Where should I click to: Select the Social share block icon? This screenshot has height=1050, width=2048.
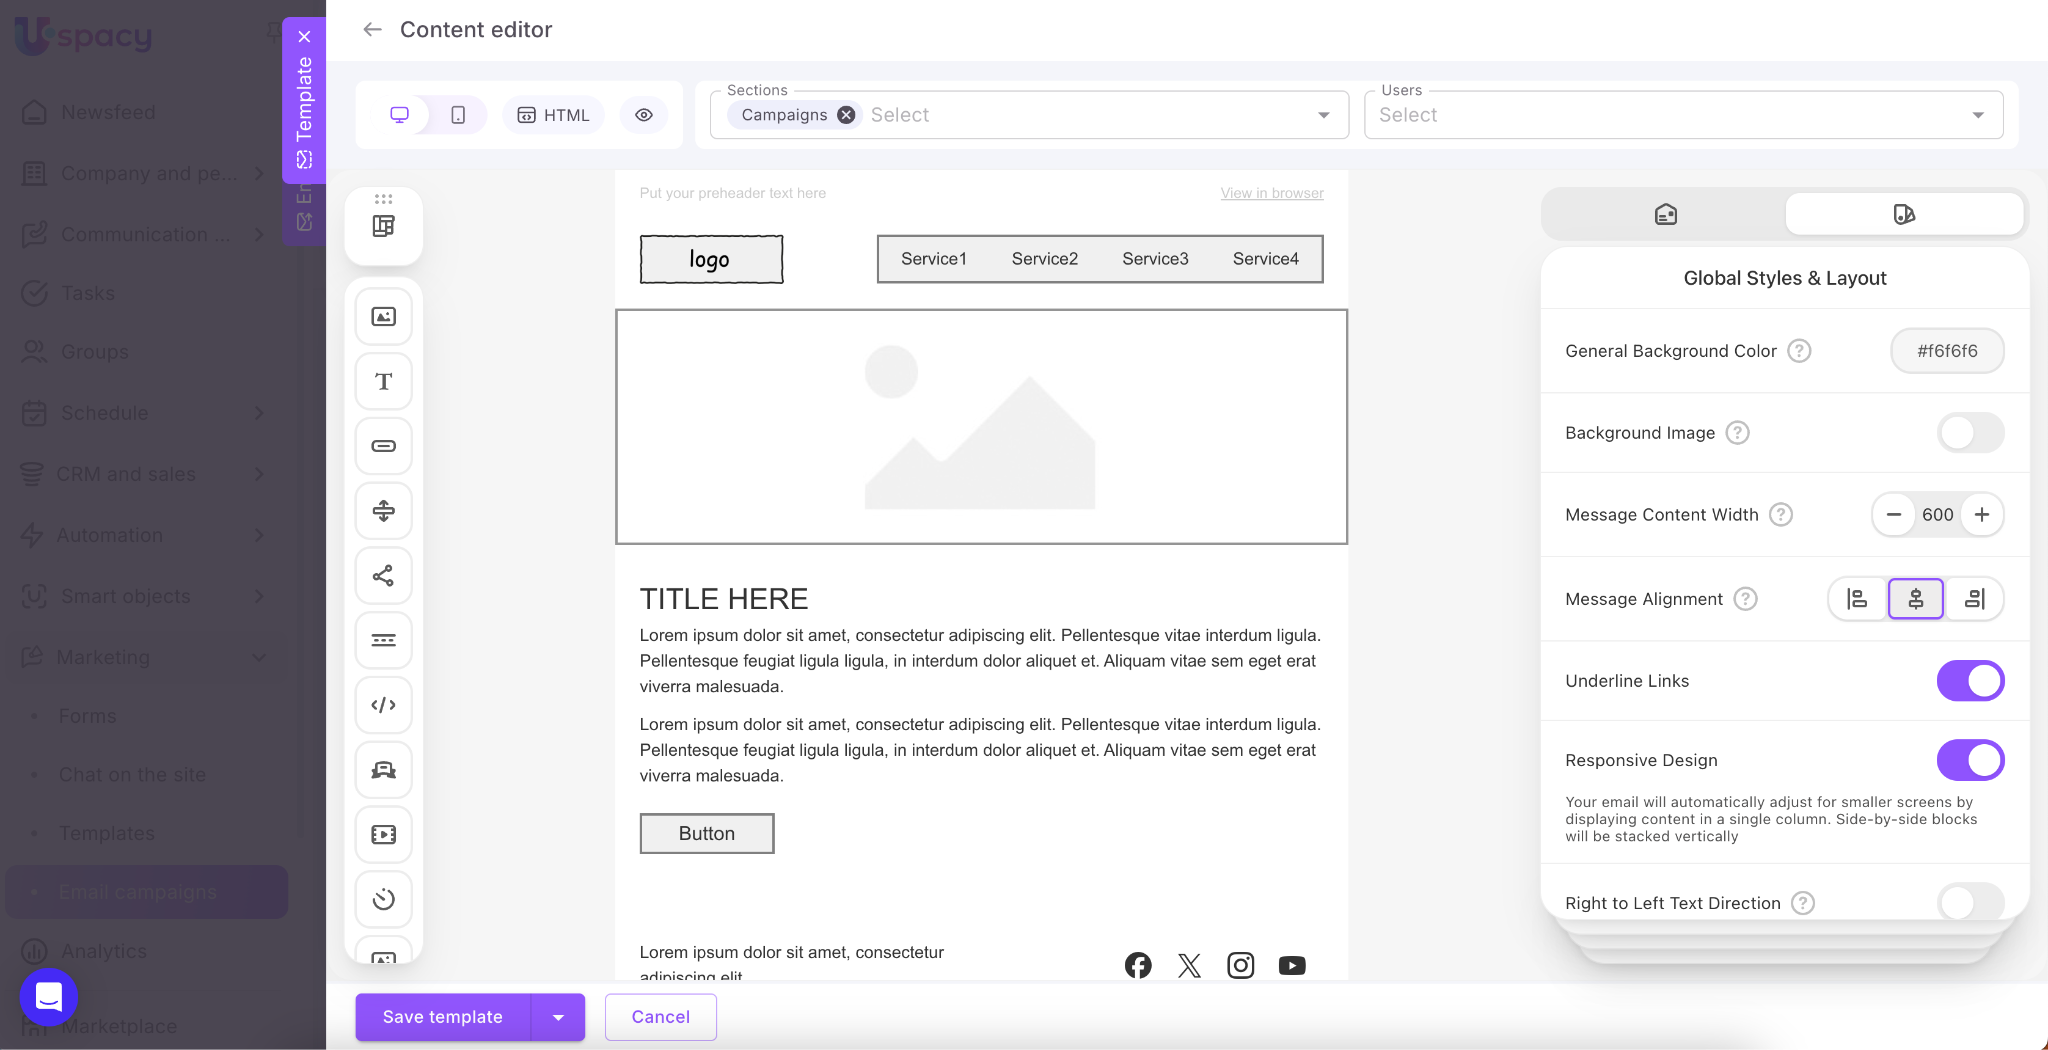[x=383, y=576]
